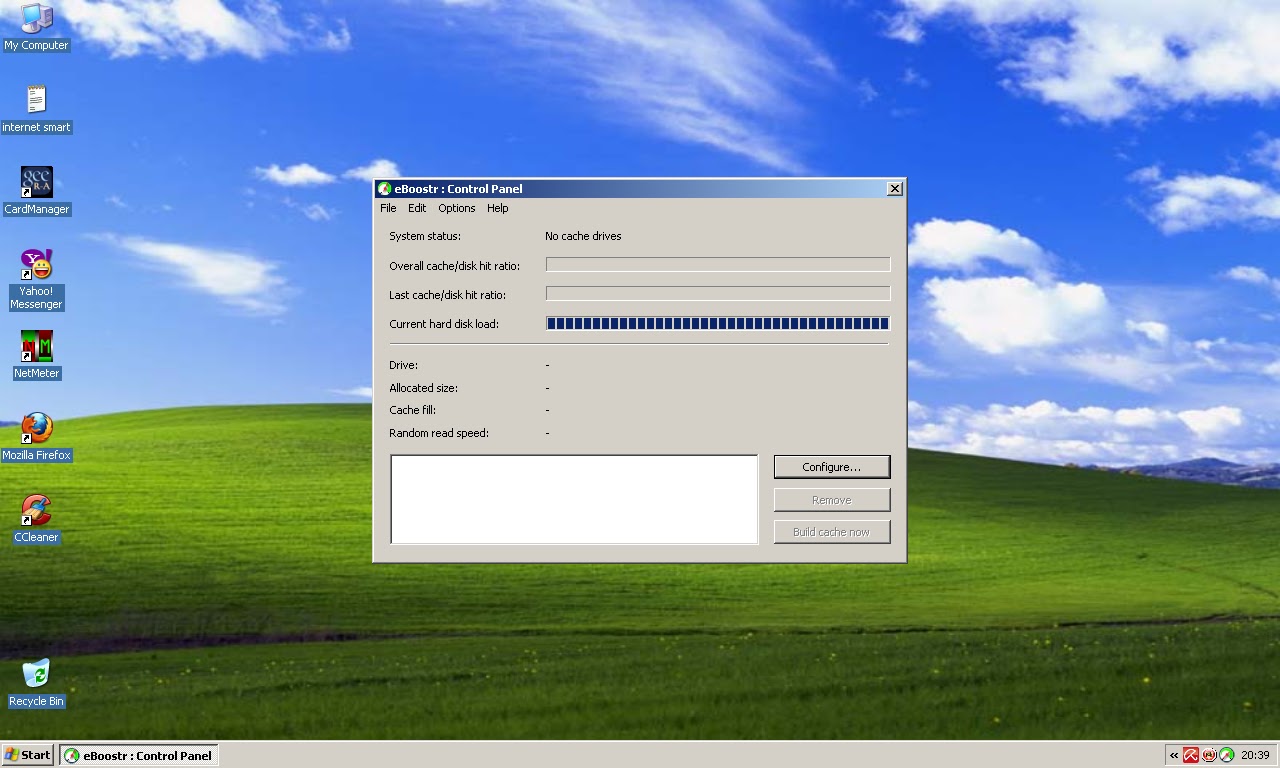Select the CardManager desktop shortcut
1280x768 pixels.
click(x=36, y=191)
